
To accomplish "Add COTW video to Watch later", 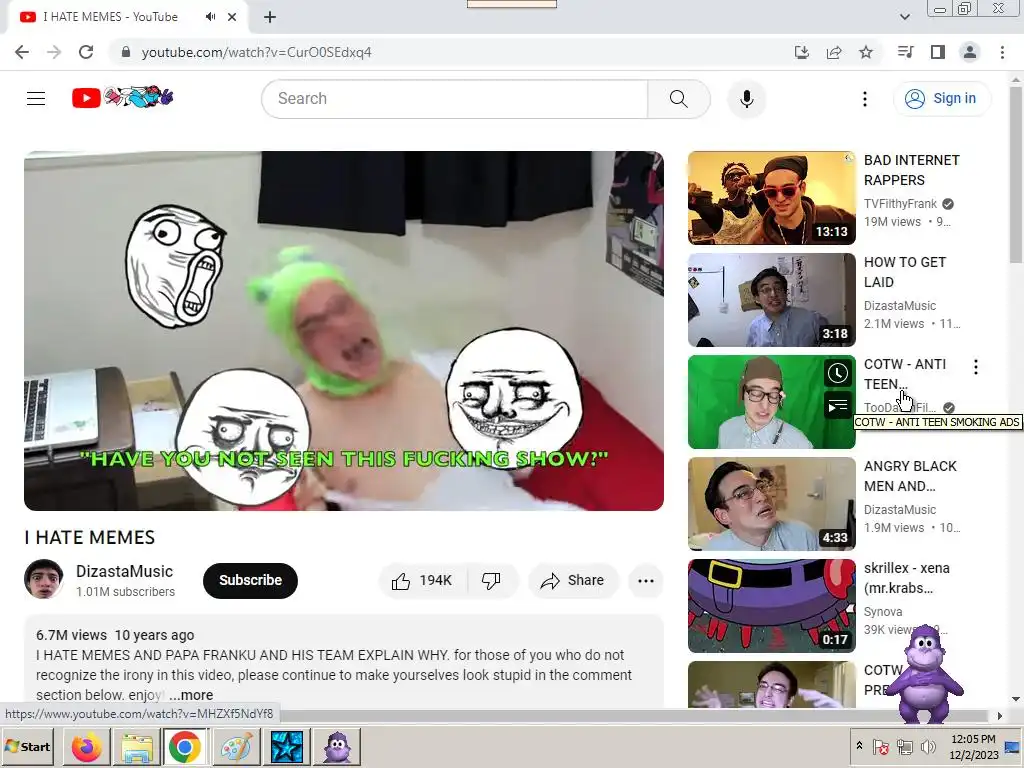I will click(838, 373).
